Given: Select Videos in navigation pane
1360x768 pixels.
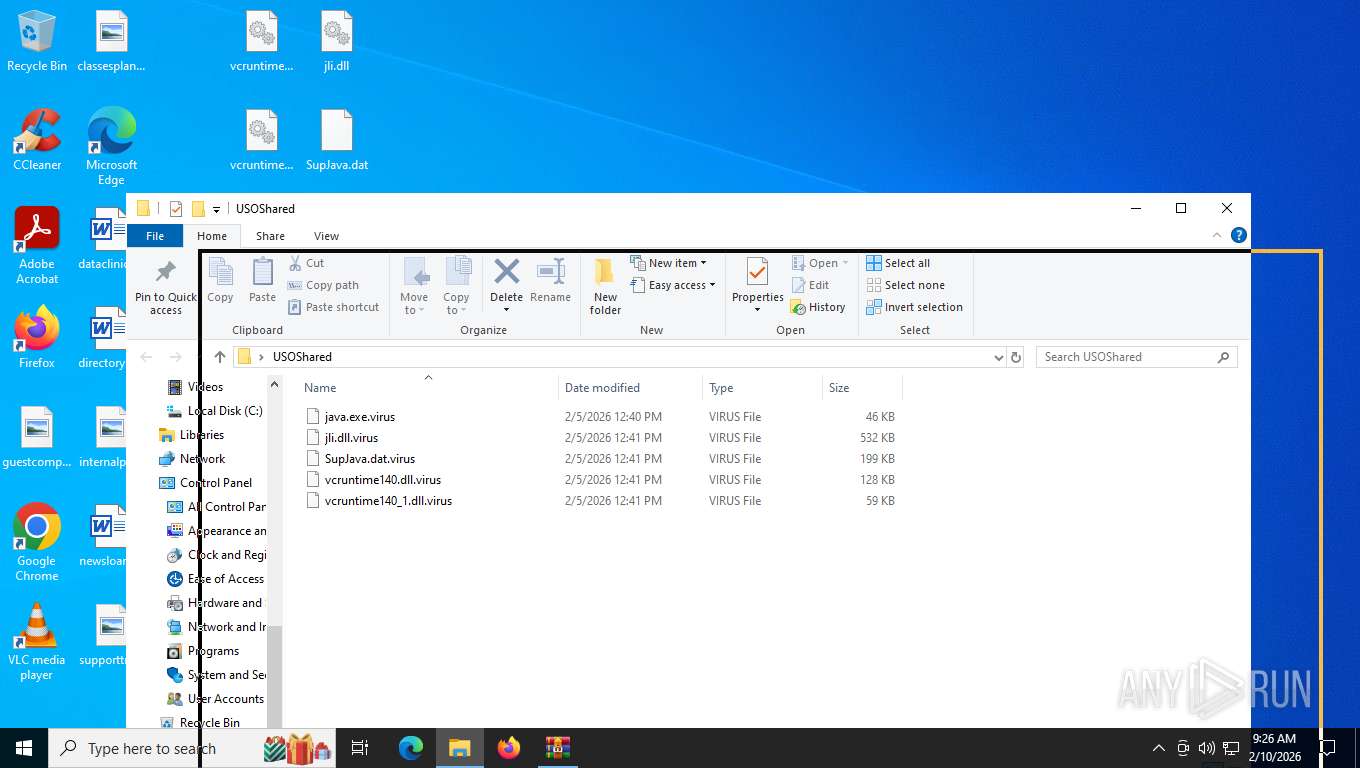Looking at the screenshot, I should pos(205,387).
